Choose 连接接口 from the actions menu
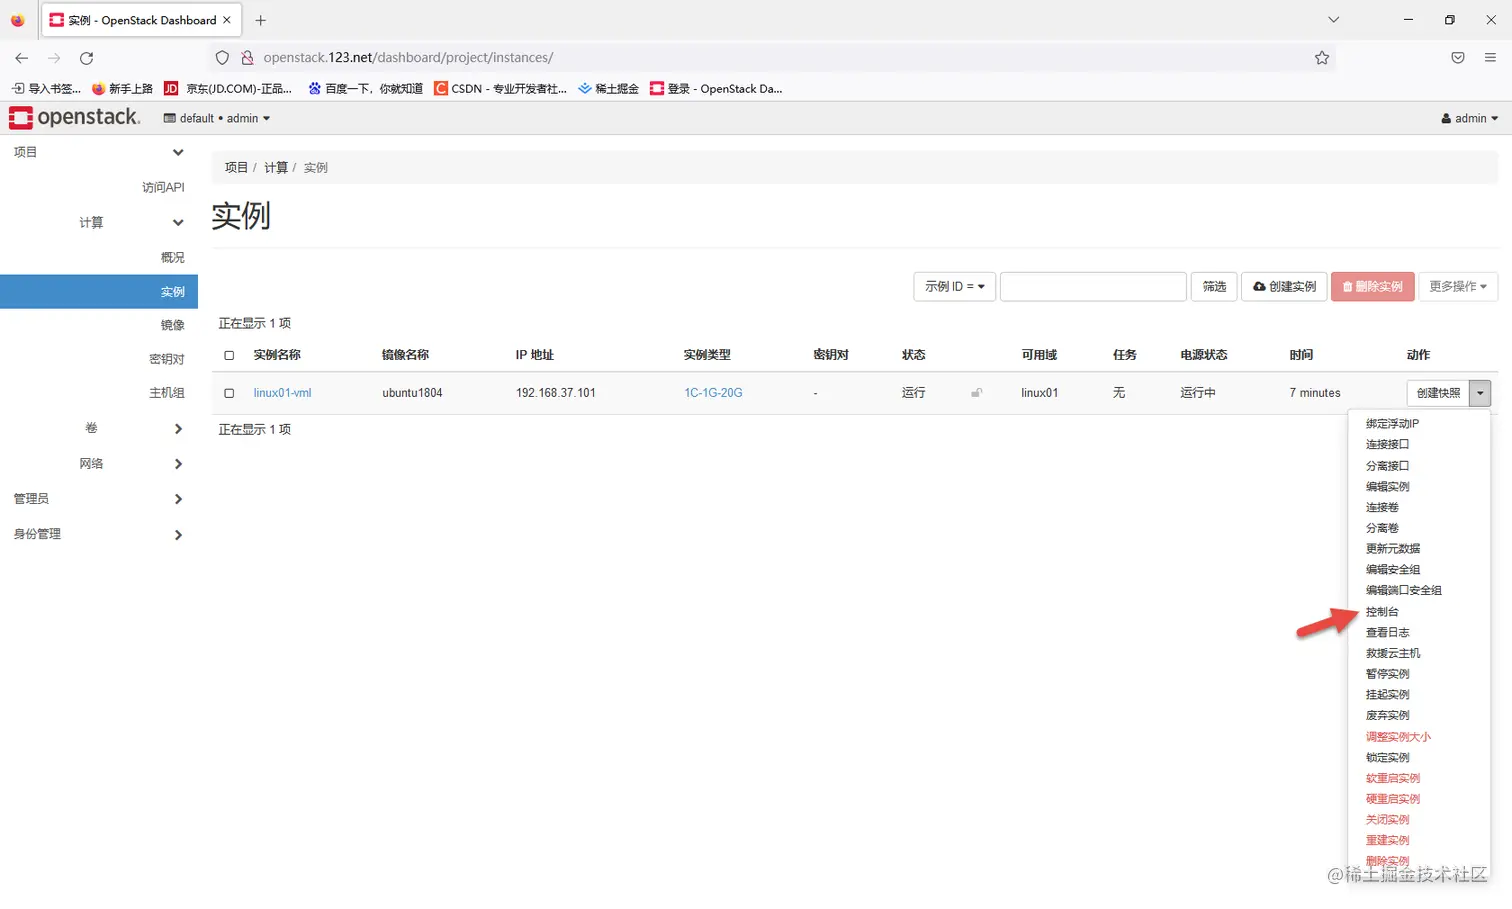This screenshot has width=1512, height=909. coord(1387,444)
